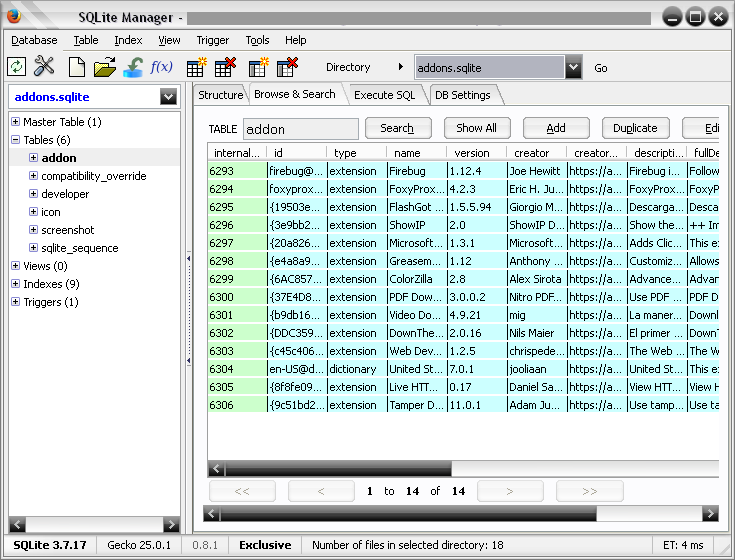The width and height of the screenshot is (735, 560).
Task: Click the Drop Column icon with red X
Action: [287, 67]
